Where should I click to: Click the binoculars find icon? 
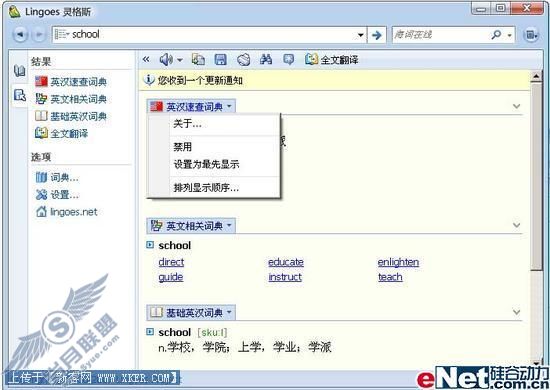coord(266,59)
